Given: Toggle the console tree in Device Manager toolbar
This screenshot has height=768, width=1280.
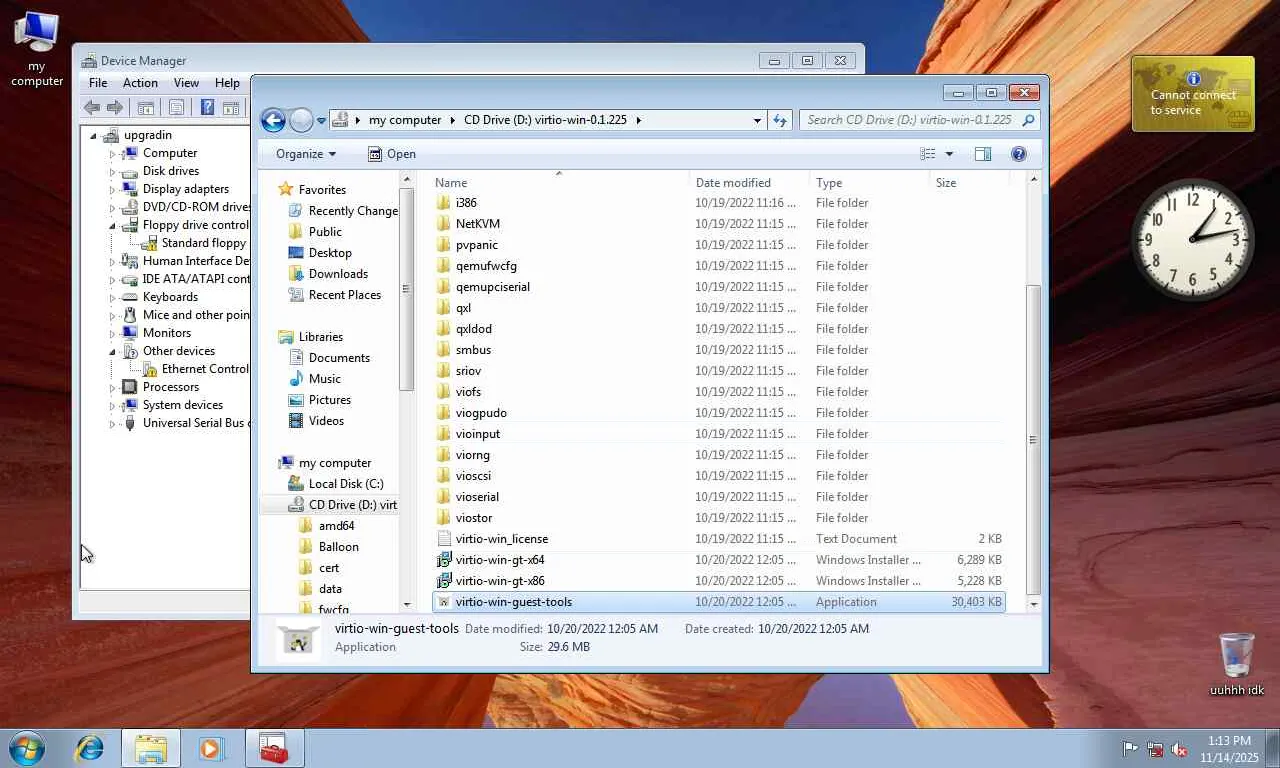Looking at the screenshot, I should pos(146,108).
